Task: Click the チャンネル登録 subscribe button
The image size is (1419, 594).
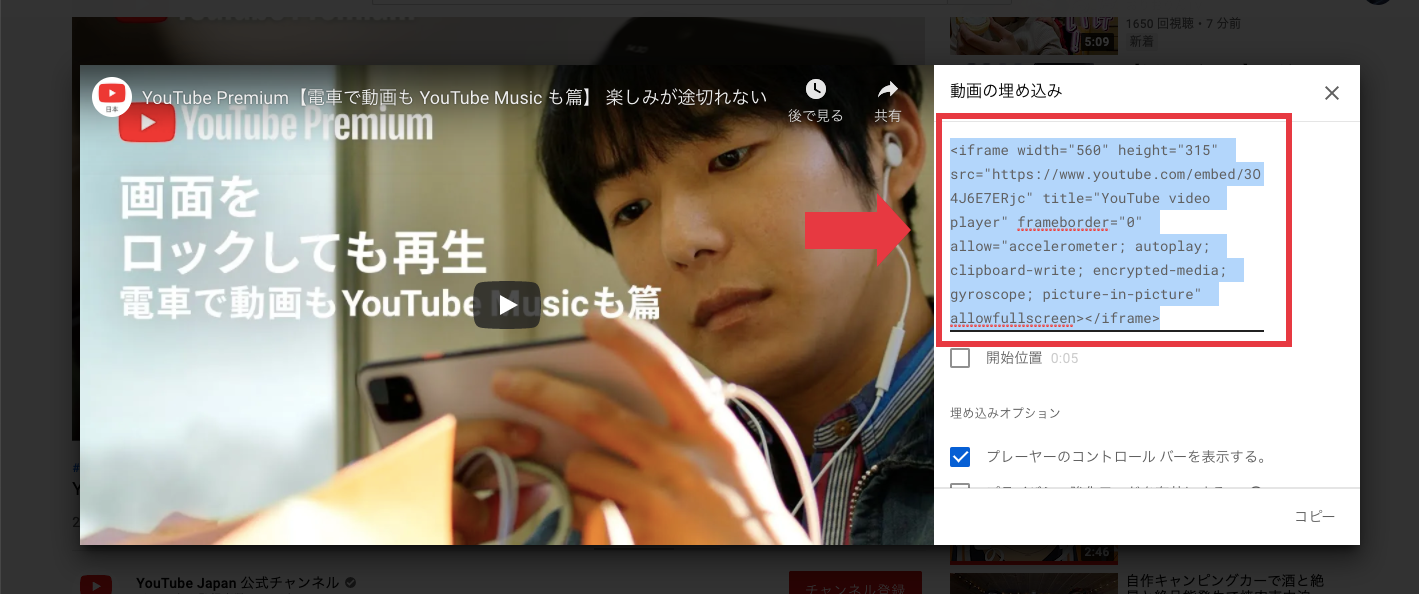Action: click(853, 584)
